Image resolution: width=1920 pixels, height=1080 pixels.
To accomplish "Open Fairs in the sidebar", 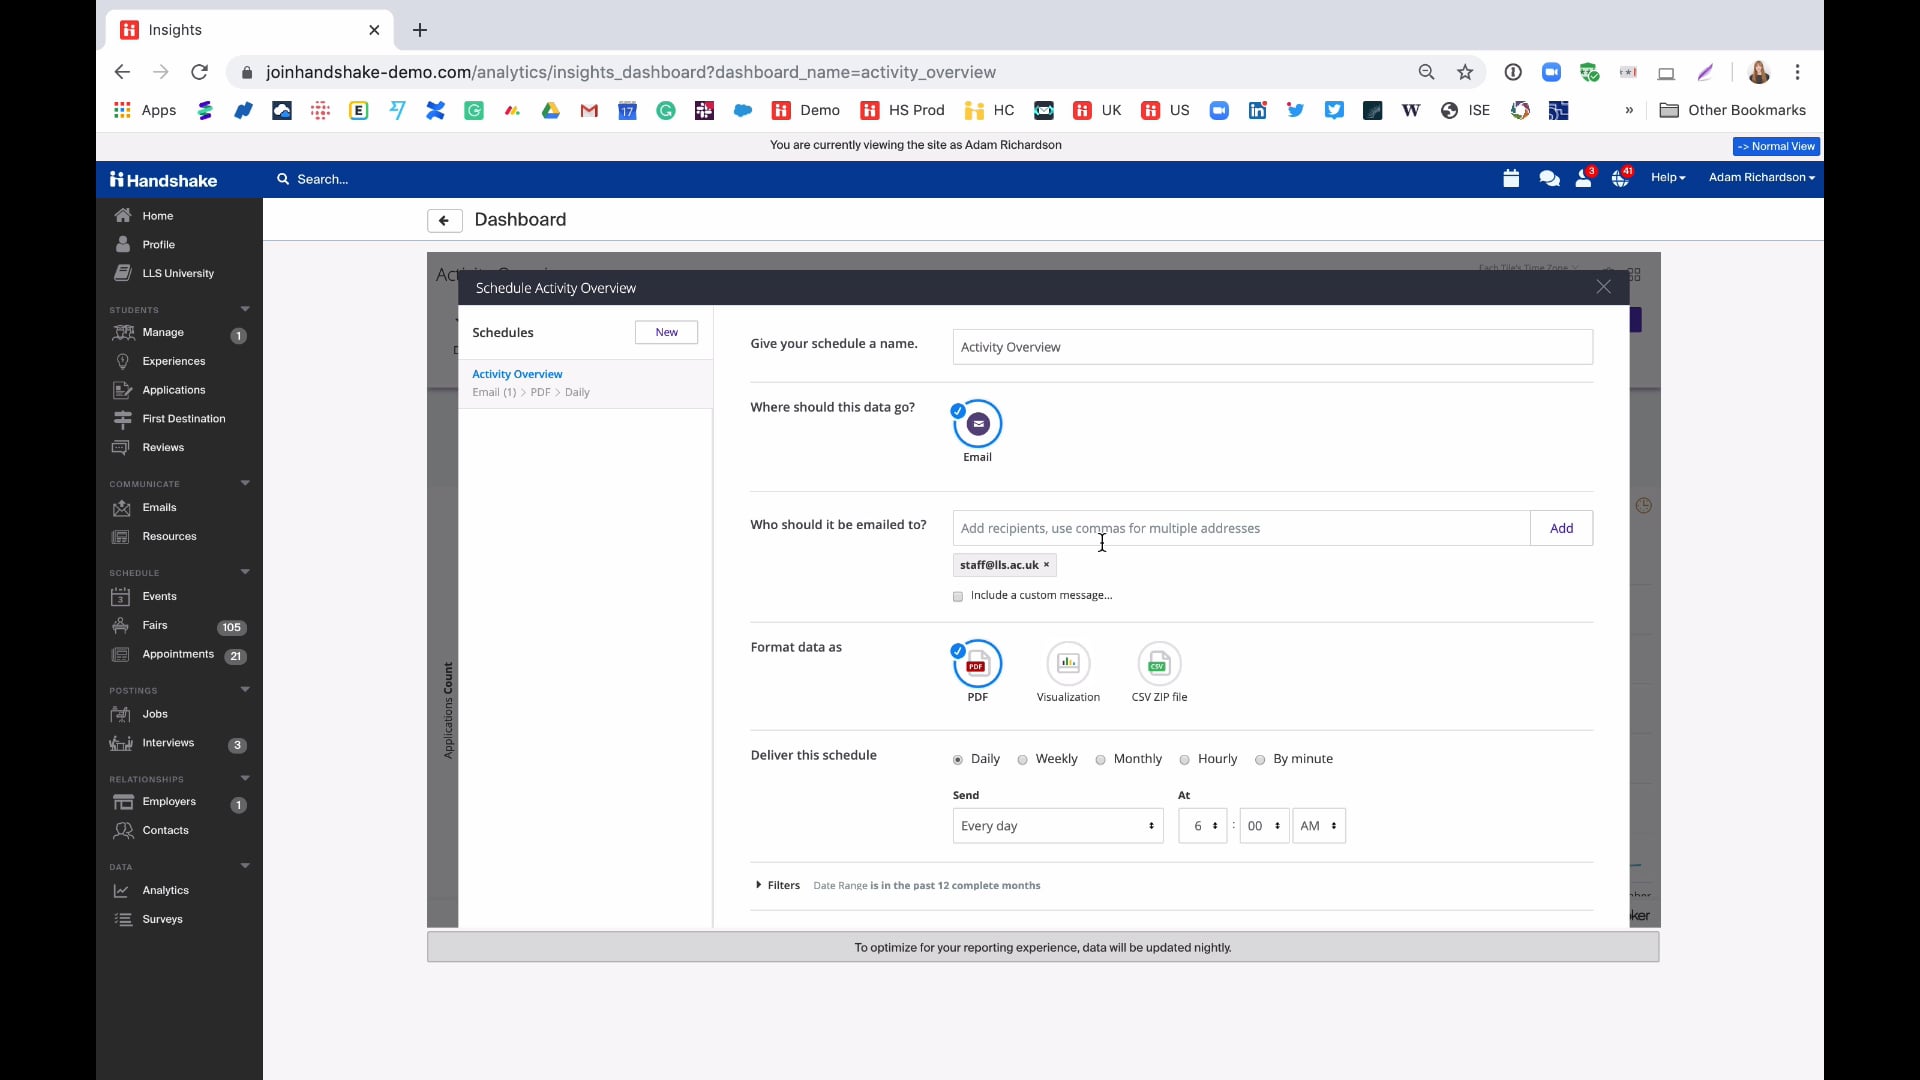I will click(x=155, y=626).
